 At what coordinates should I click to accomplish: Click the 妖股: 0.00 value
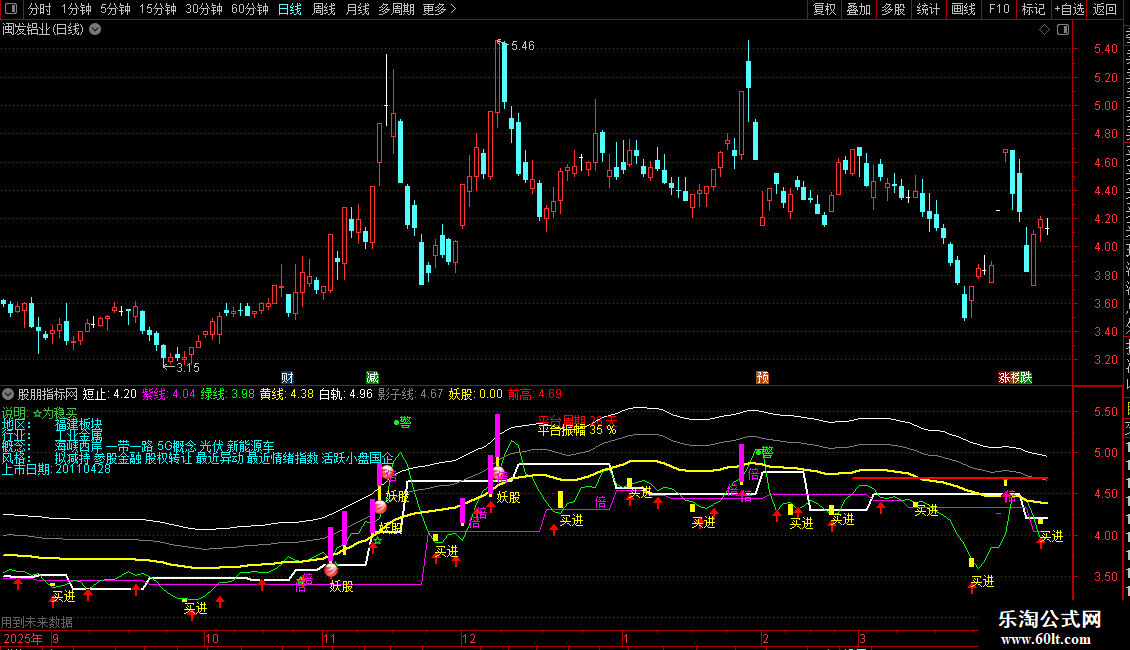pyautogui.click(x=476, y=394)
